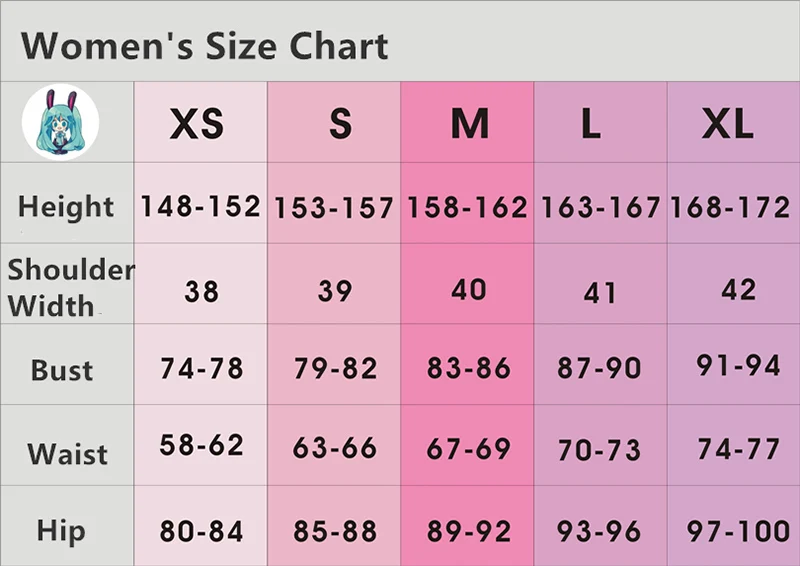Click the 91-94 bust cell for XL
The image size is (800, 566).
[x=738, y=365]
